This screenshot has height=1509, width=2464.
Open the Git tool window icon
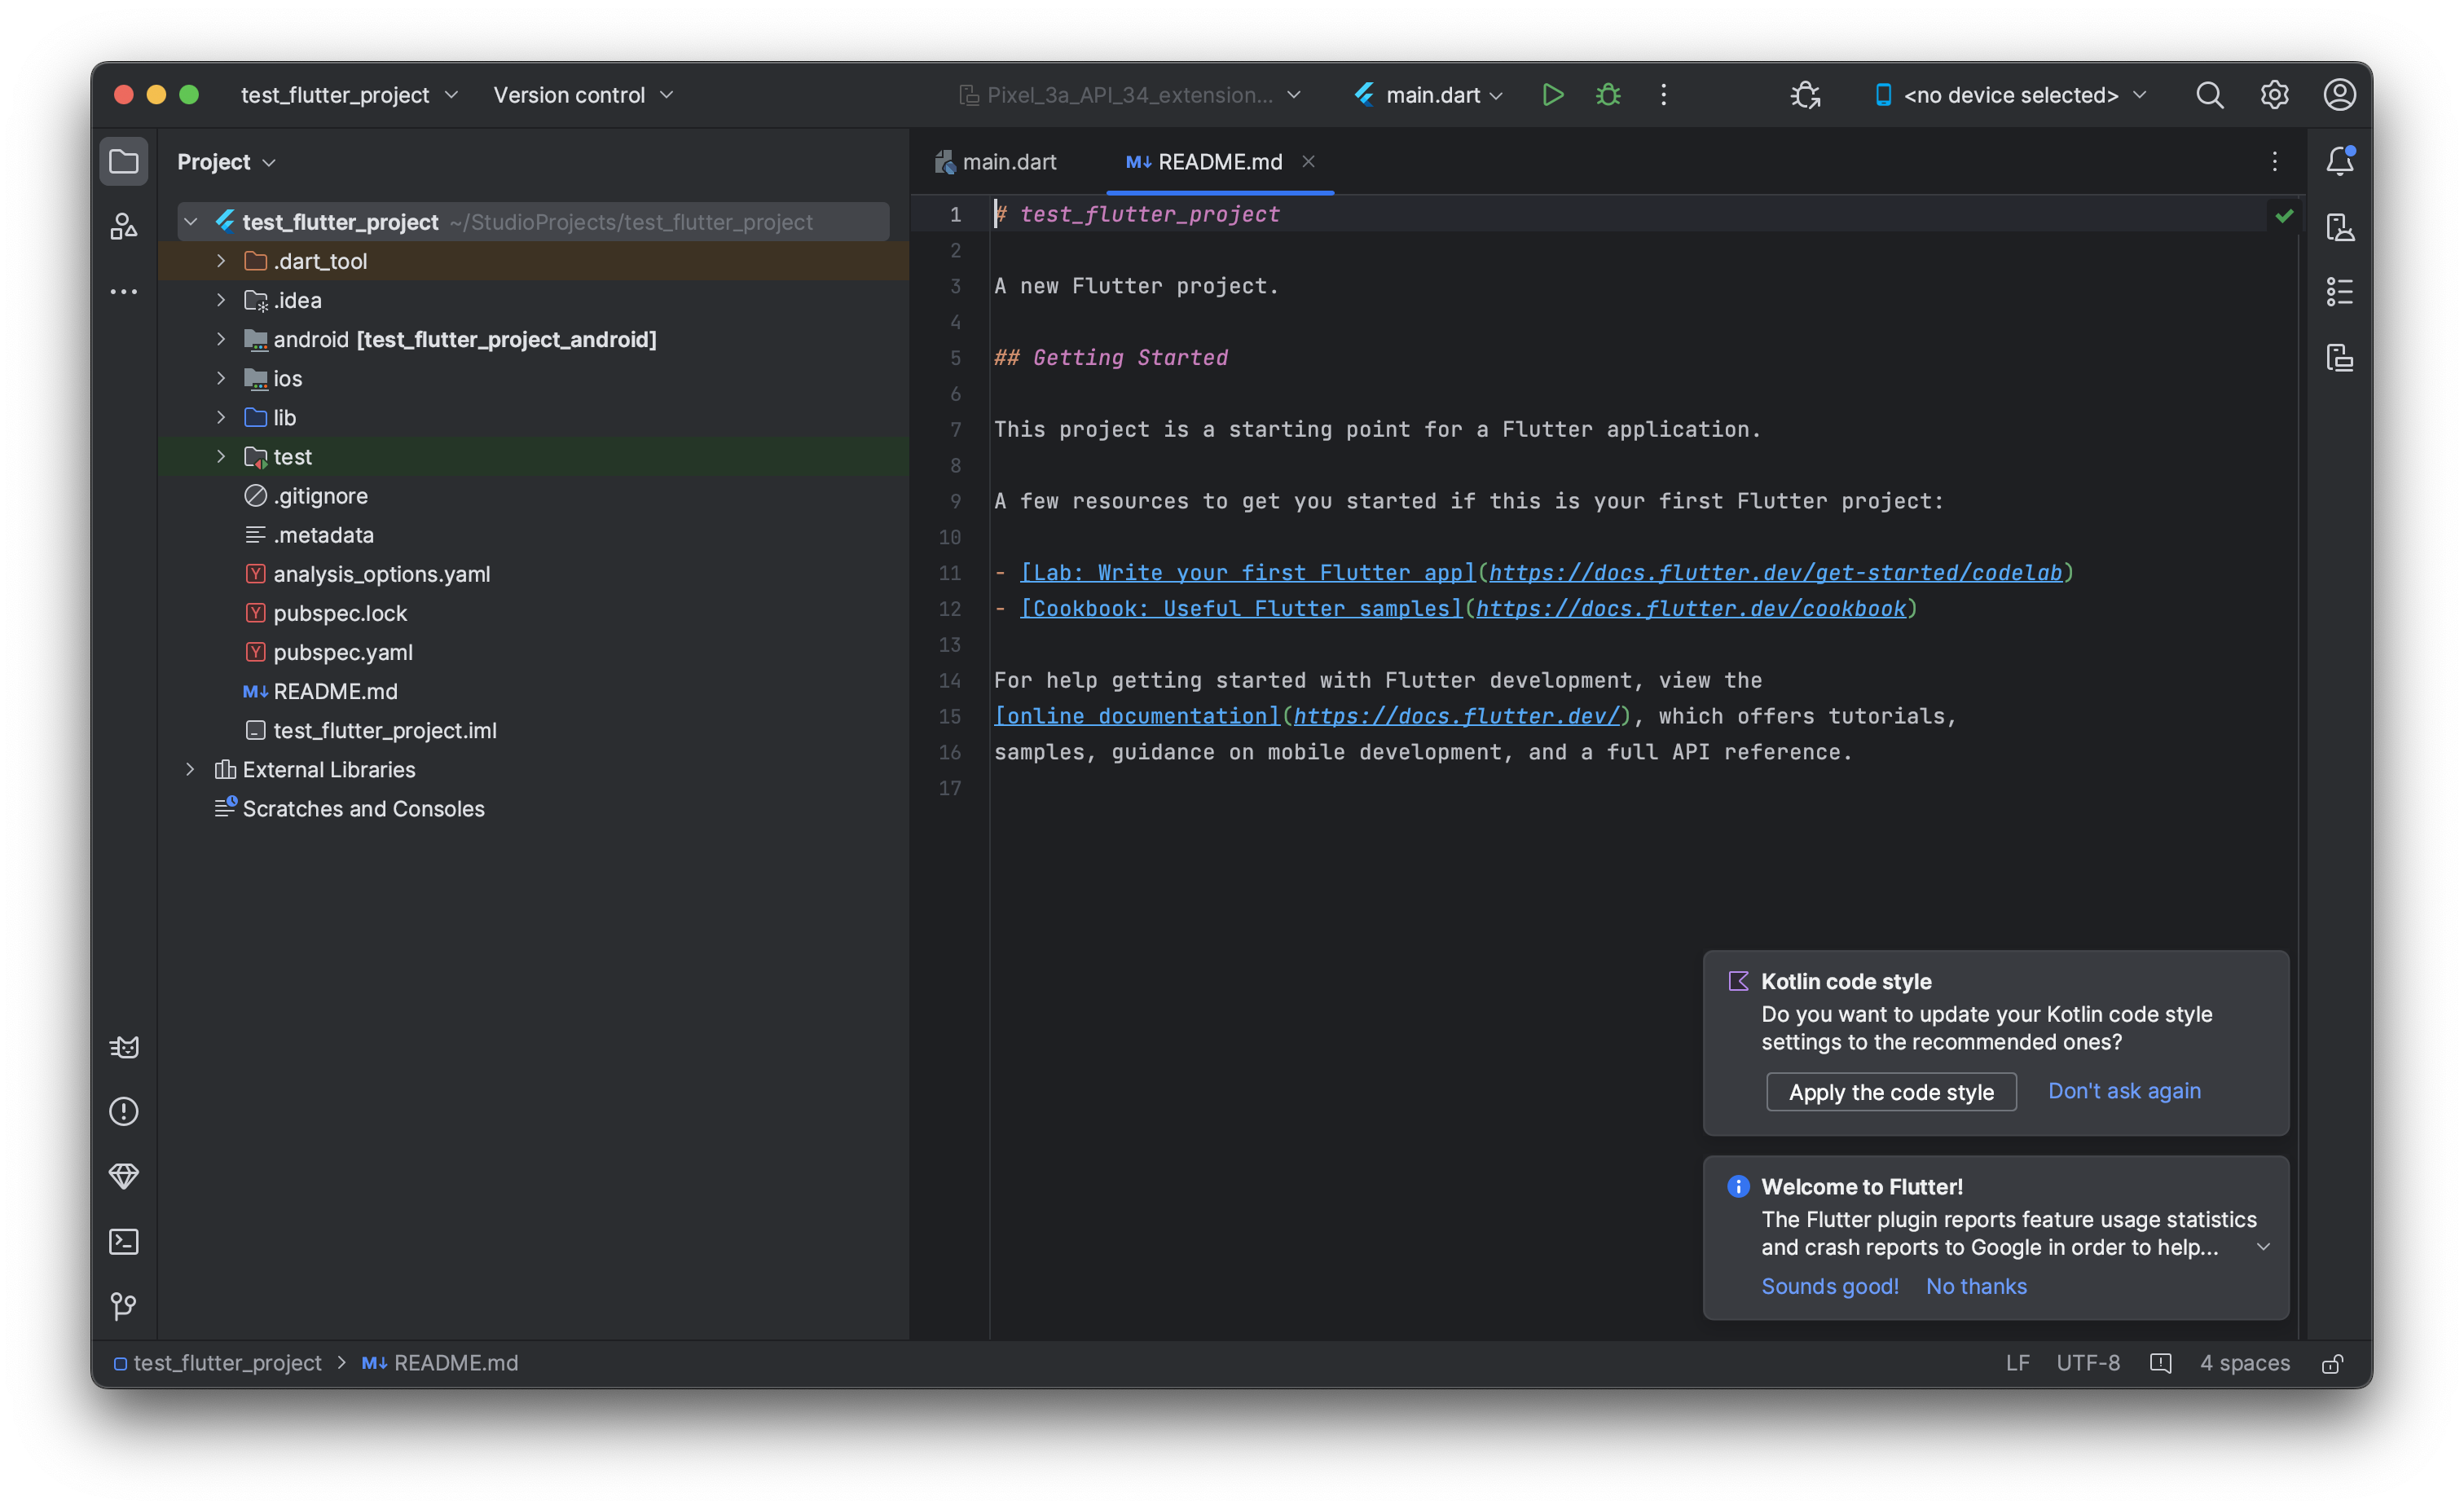point(124,1306)
